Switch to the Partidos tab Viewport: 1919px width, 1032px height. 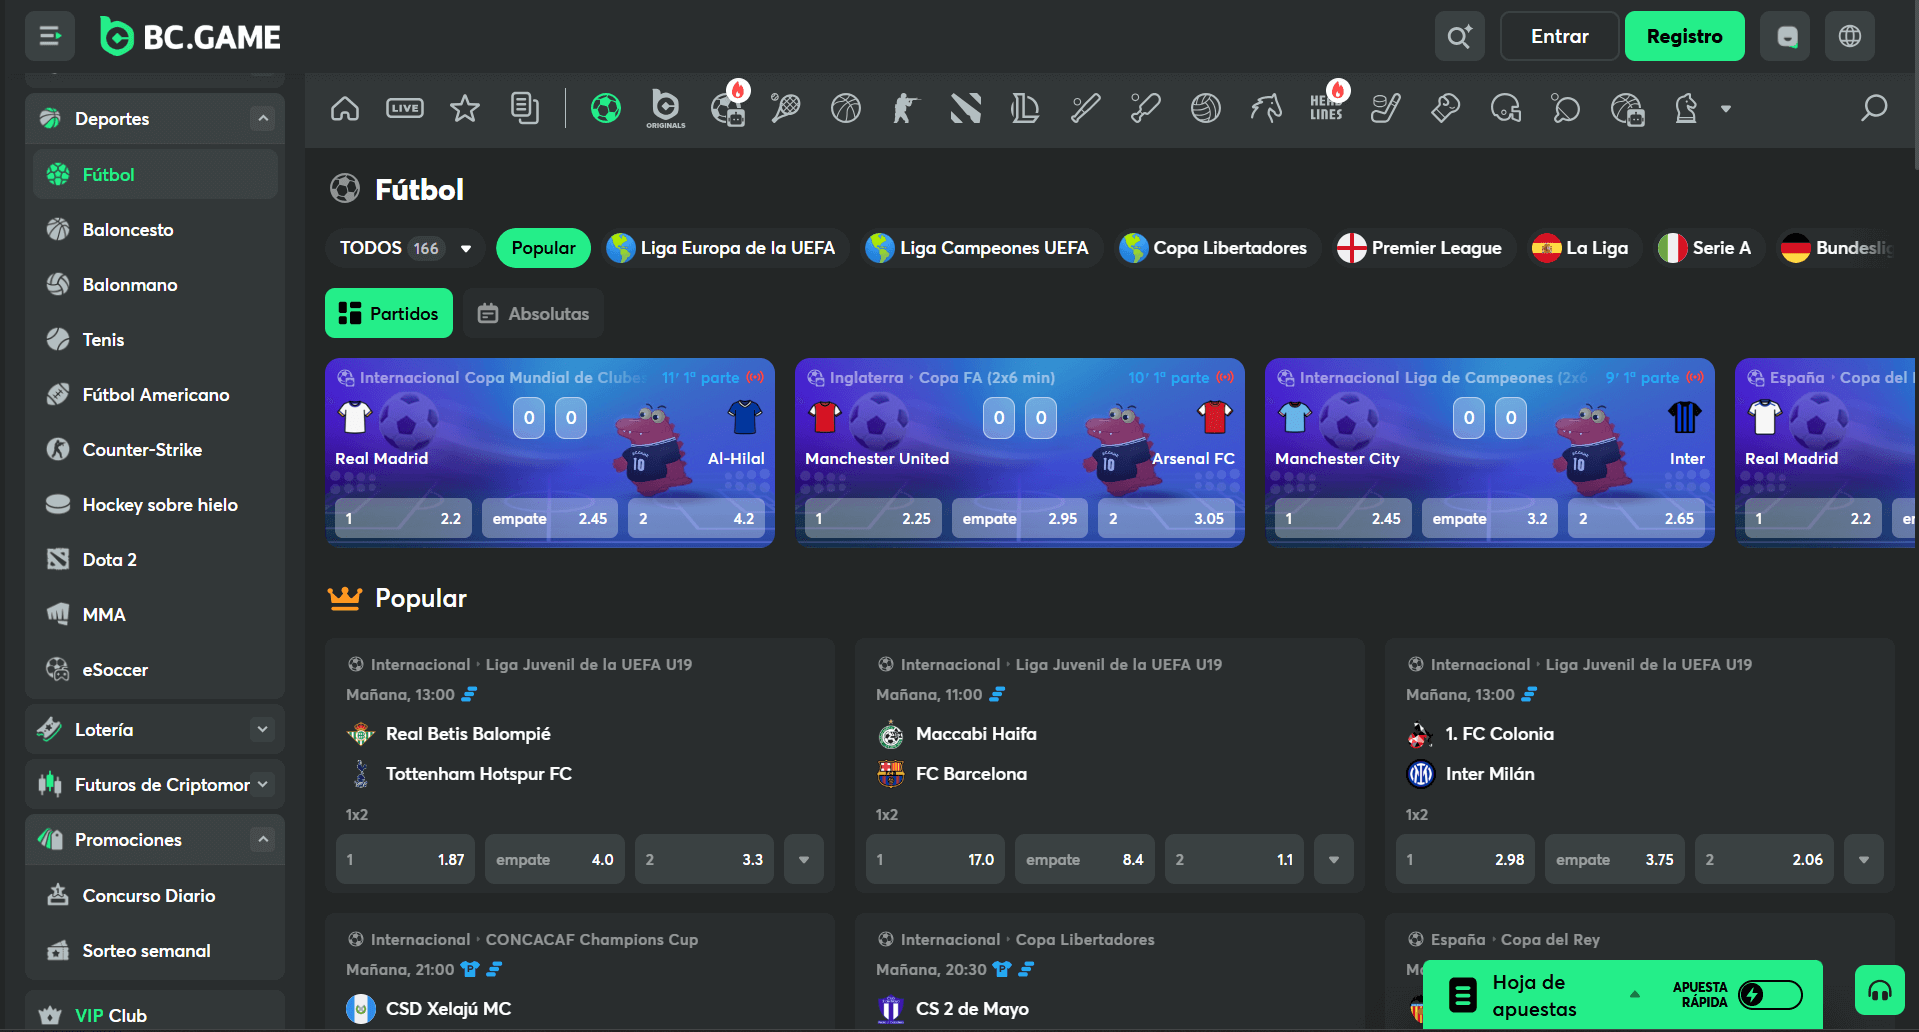(x=389, y=313)
